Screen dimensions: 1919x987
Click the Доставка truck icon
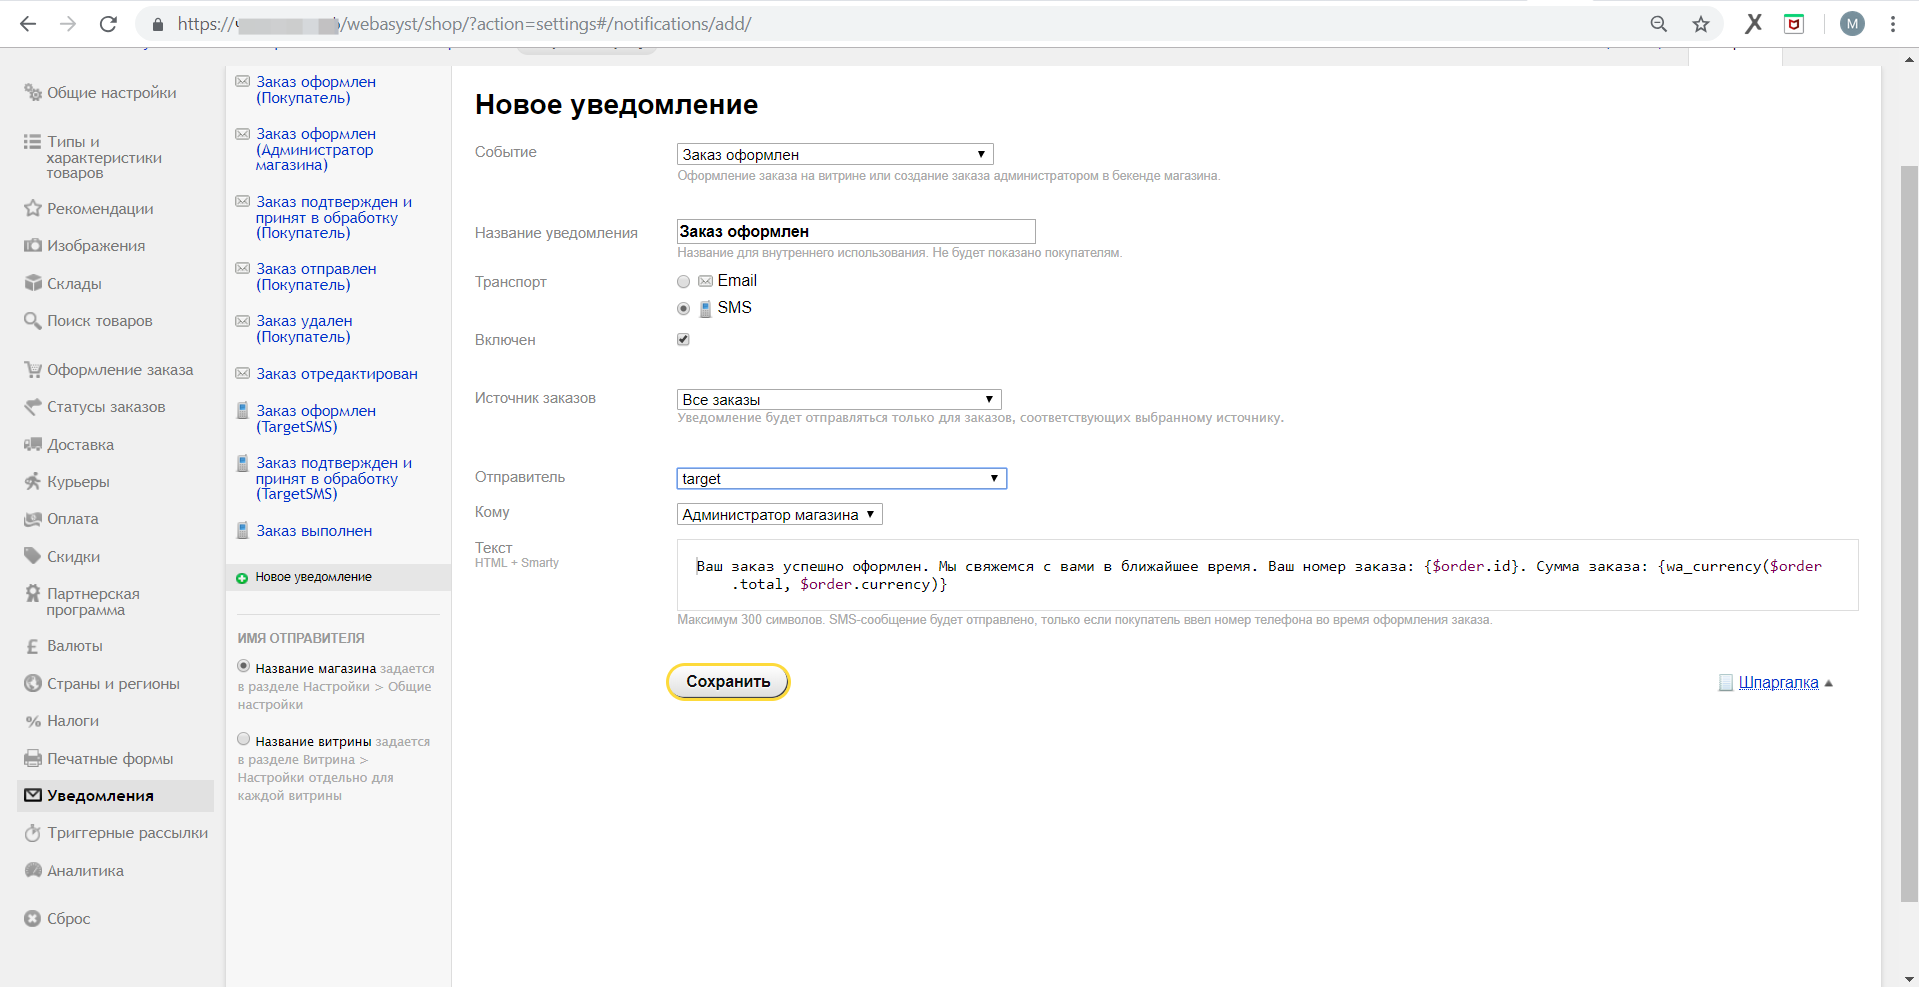coord(33,445)
